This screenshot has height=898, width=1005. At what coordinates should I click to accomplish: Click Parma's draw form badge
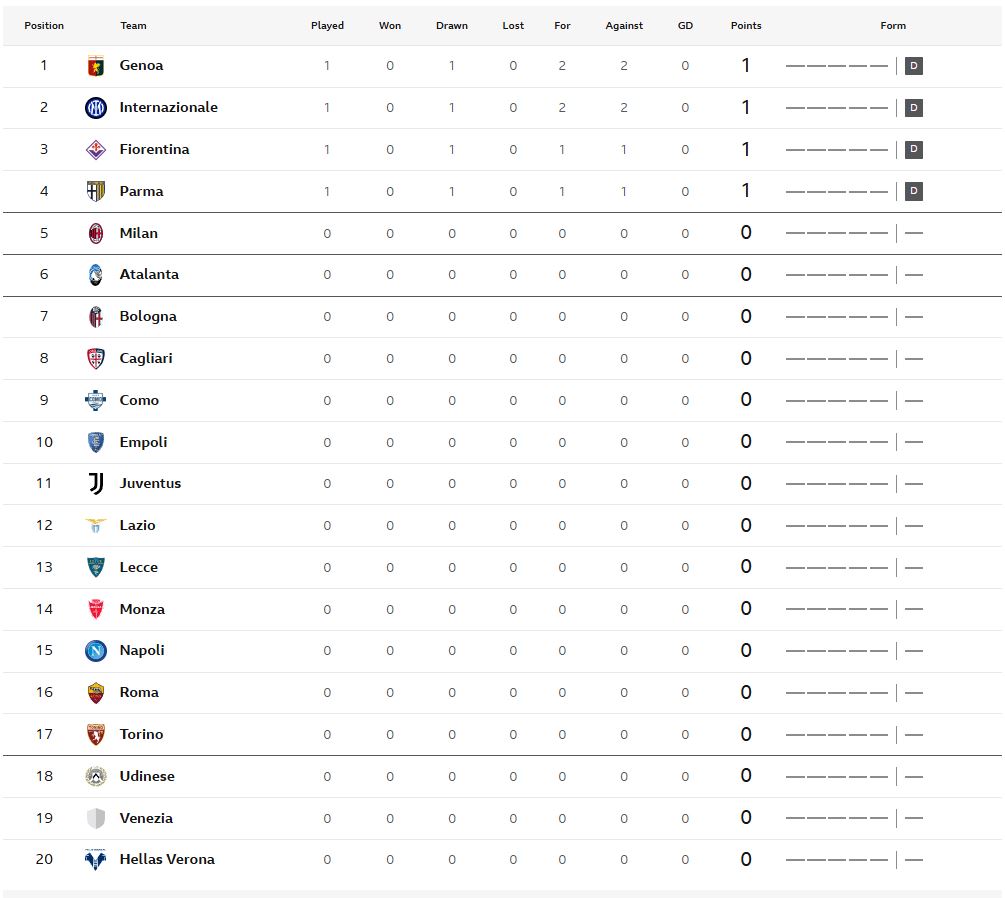[x=913, y=191]
